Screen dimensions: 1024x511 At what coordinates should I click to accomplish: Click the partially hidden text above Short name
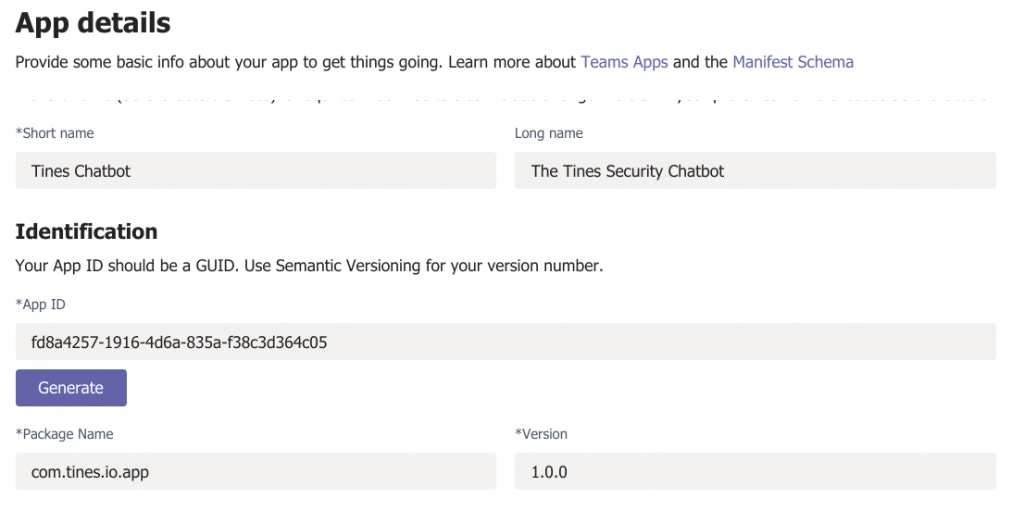pos(500,99)
